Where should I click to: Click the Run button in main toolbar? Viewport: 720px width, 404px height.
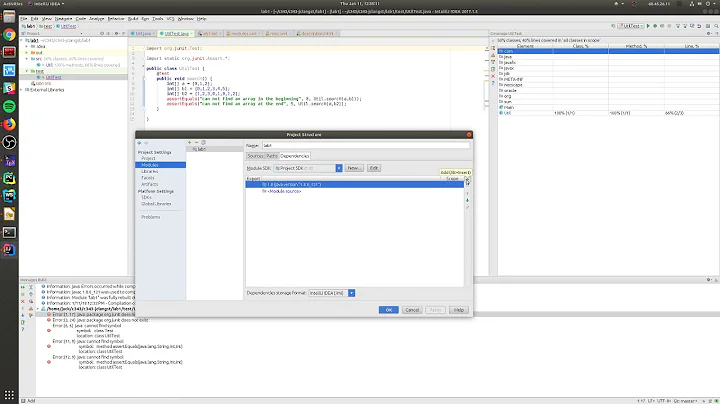click(648, 26)
